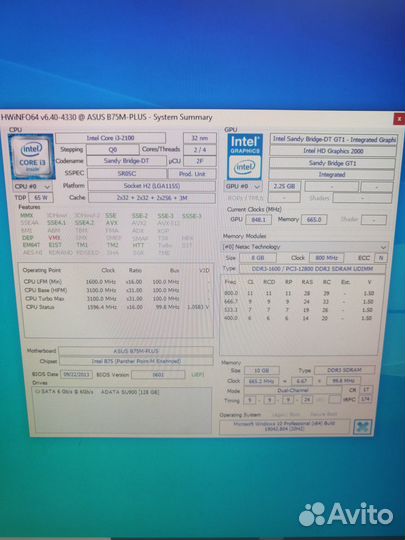Click the 2.25 GB GPU memory field
Screen dimensions: 405x540
(x=284, y=186)
